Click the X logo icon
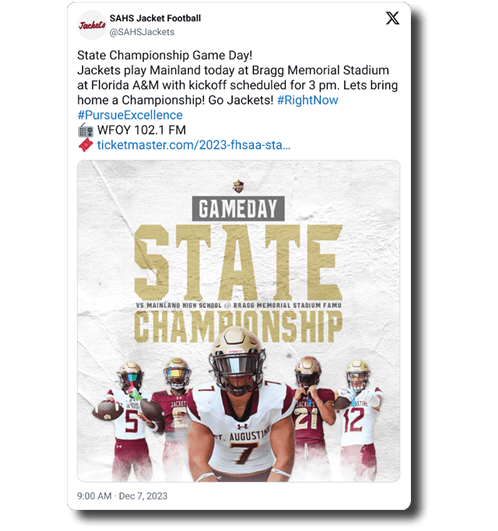Image resolution: width=498 pixels, height=531 pixels. tap(393, 18)
